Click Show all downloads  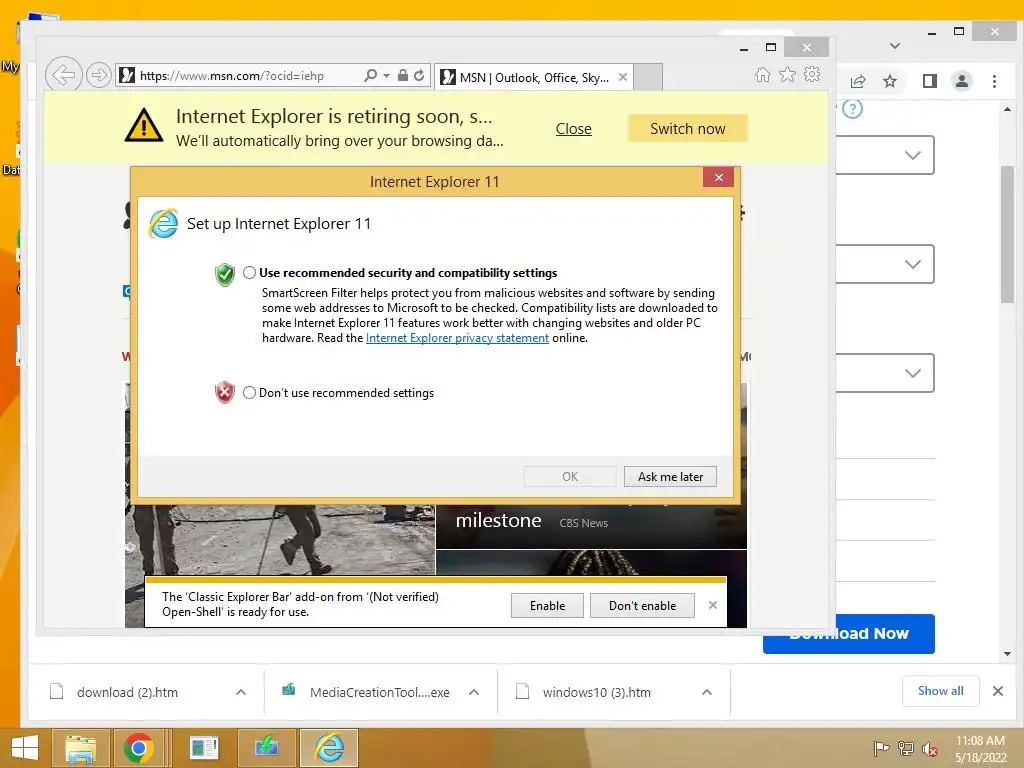click(940, 691)
